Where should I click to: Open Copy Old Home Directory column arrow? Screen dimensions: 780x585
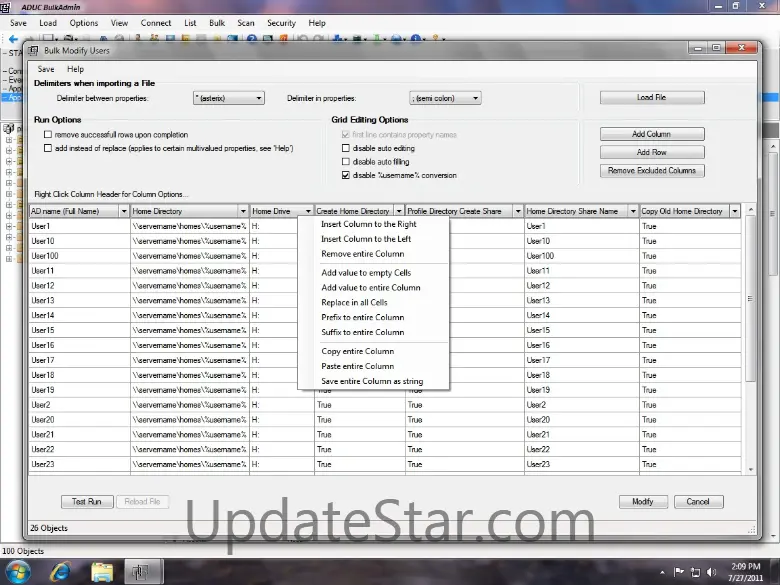[x=735, y=211]
